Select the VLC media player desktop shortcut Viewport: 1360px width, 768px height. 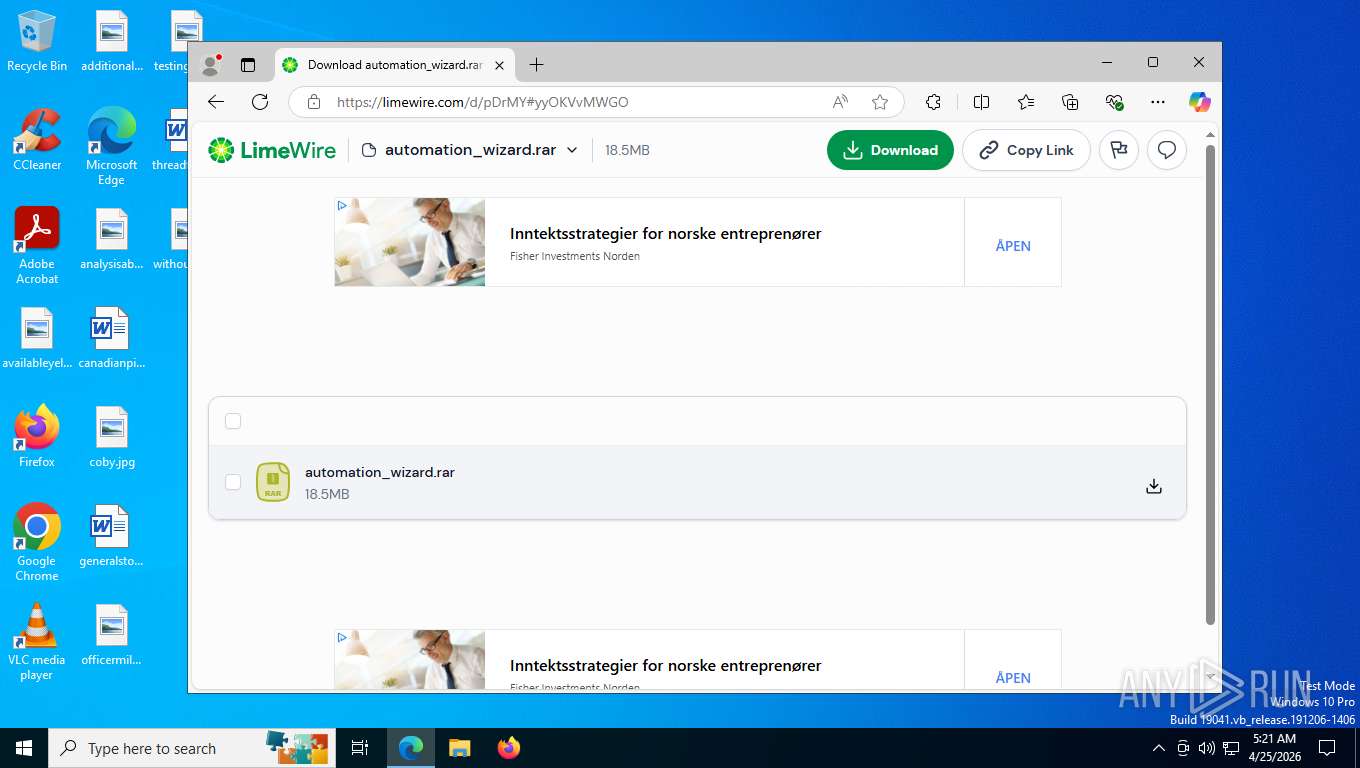pyautogui.click(x=37, y=642)
